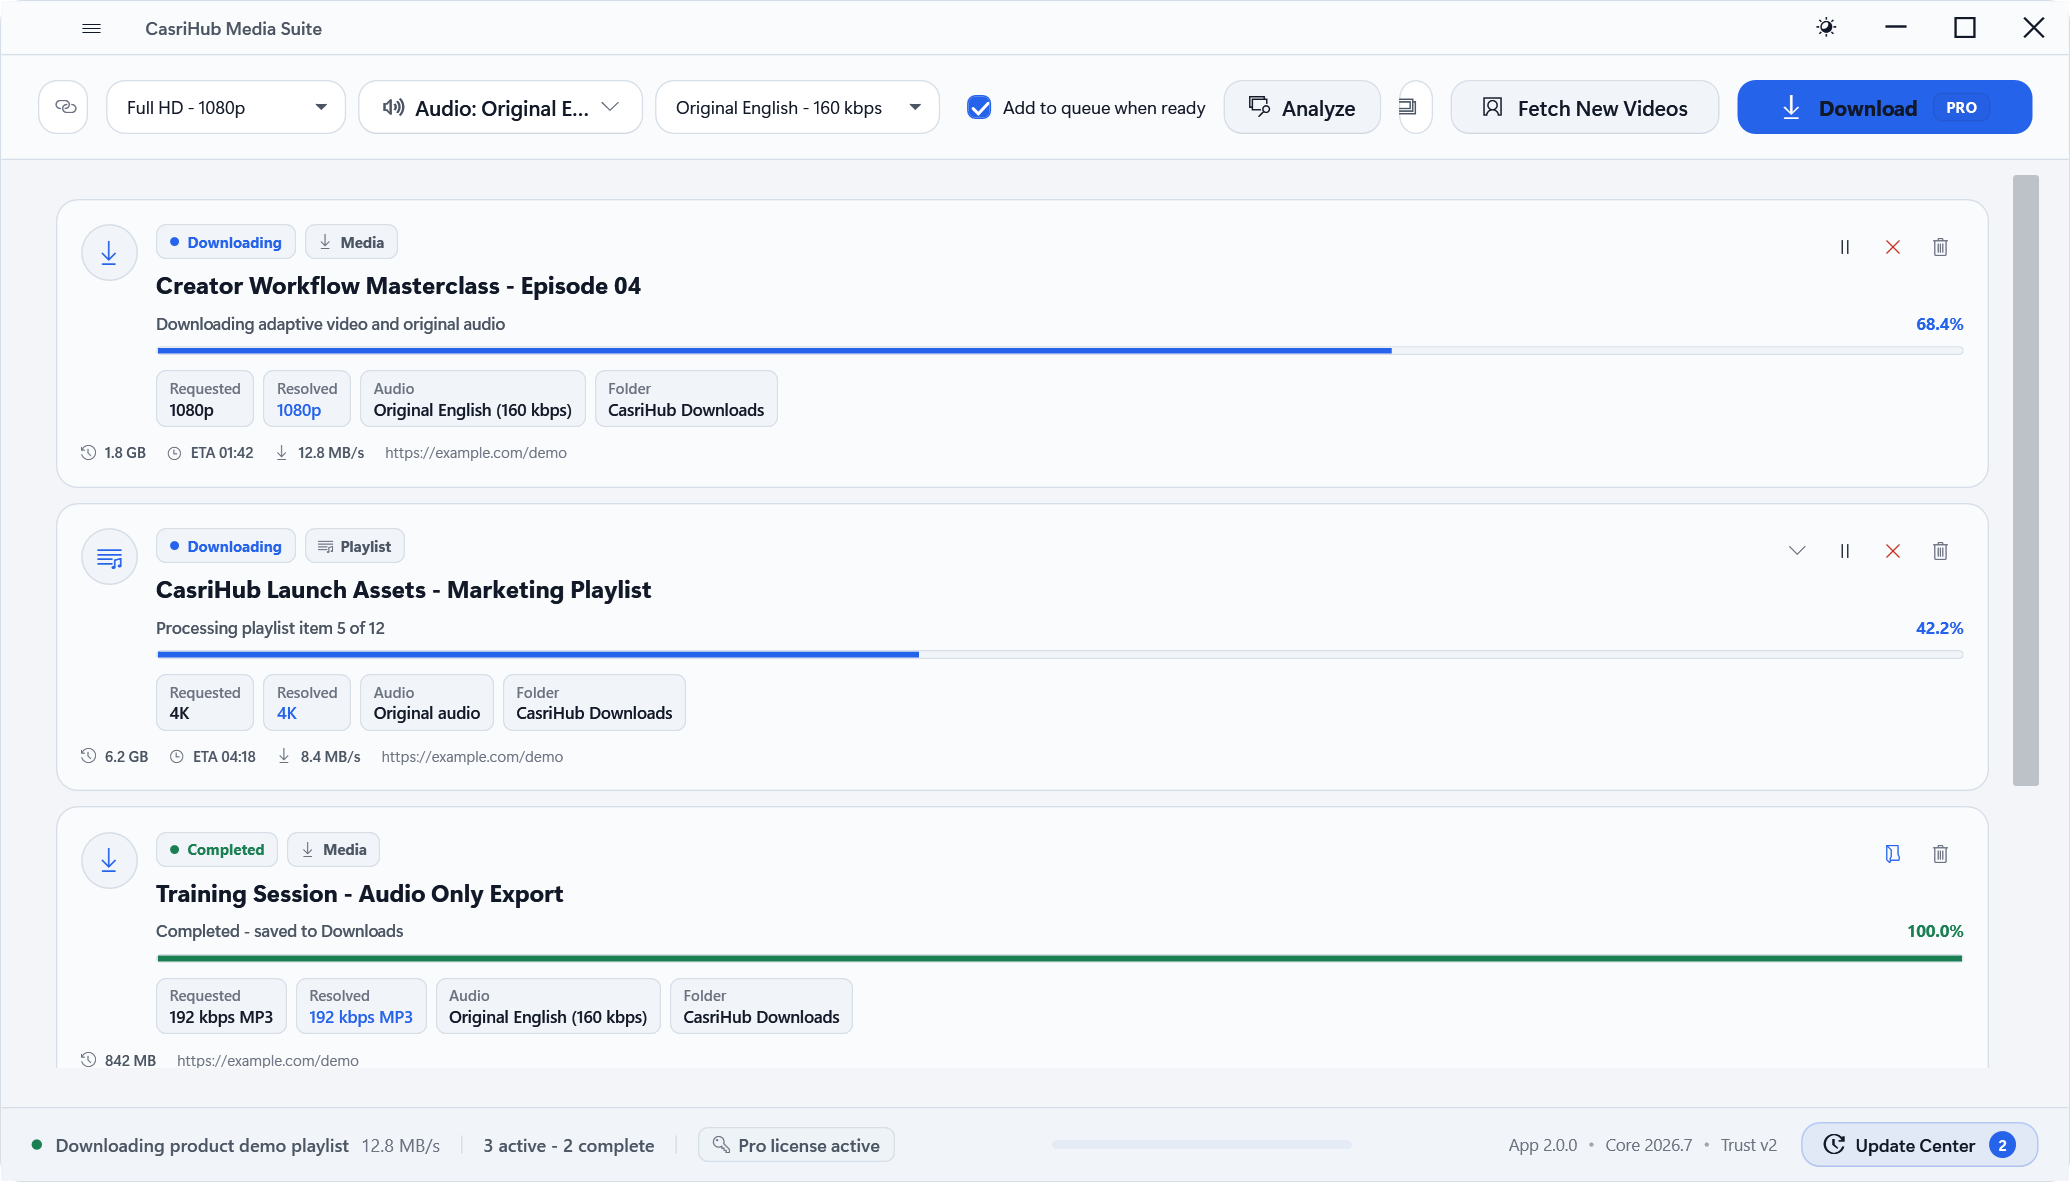
Task: Click the Downloading badge on Creator Workflow
Action: [x=226, y=243]
